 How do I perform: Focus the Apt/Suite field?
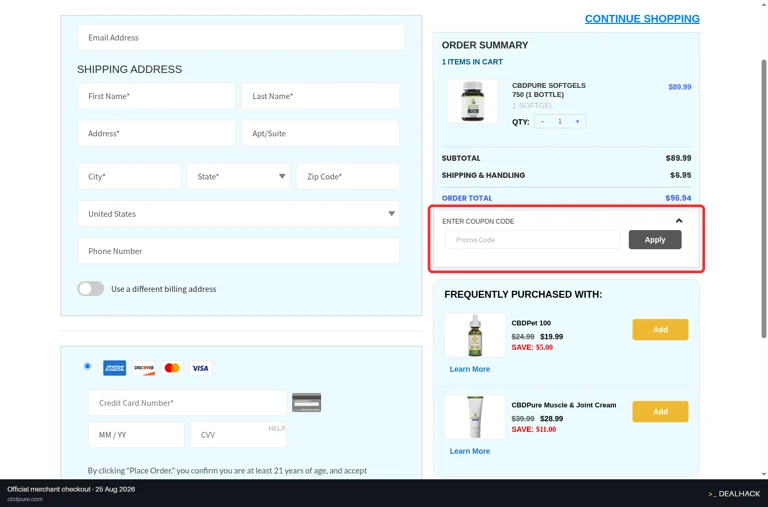pyautogui.click(x=320, y=133)
